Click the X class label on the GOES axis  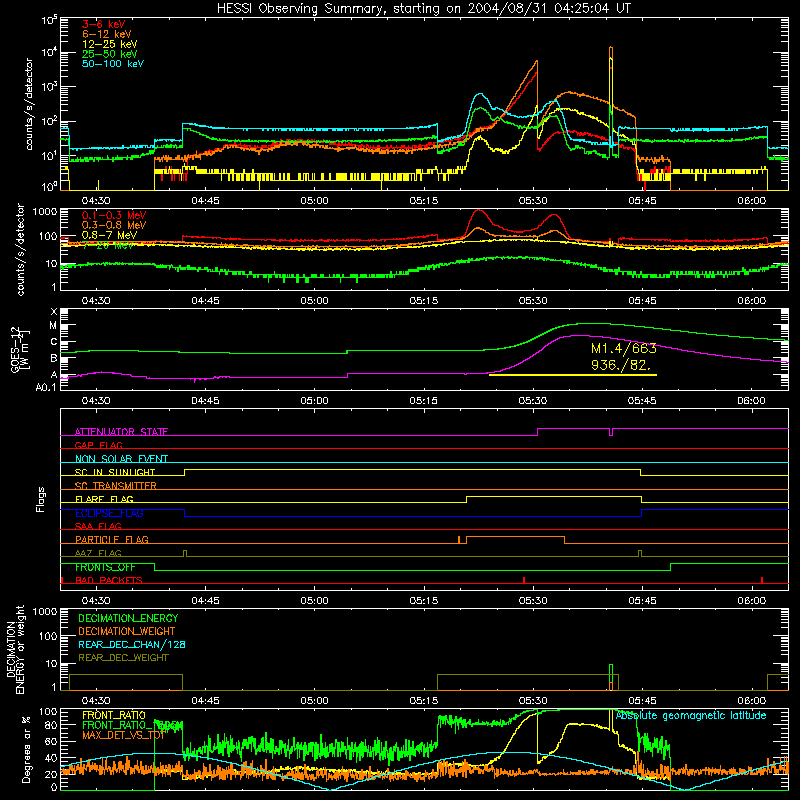pos(54,312)
